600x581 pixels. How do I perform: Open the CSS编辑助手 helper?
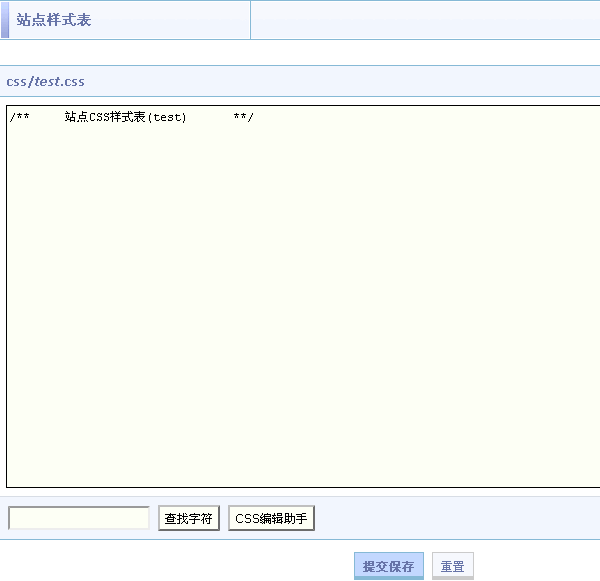pos(272,518)
